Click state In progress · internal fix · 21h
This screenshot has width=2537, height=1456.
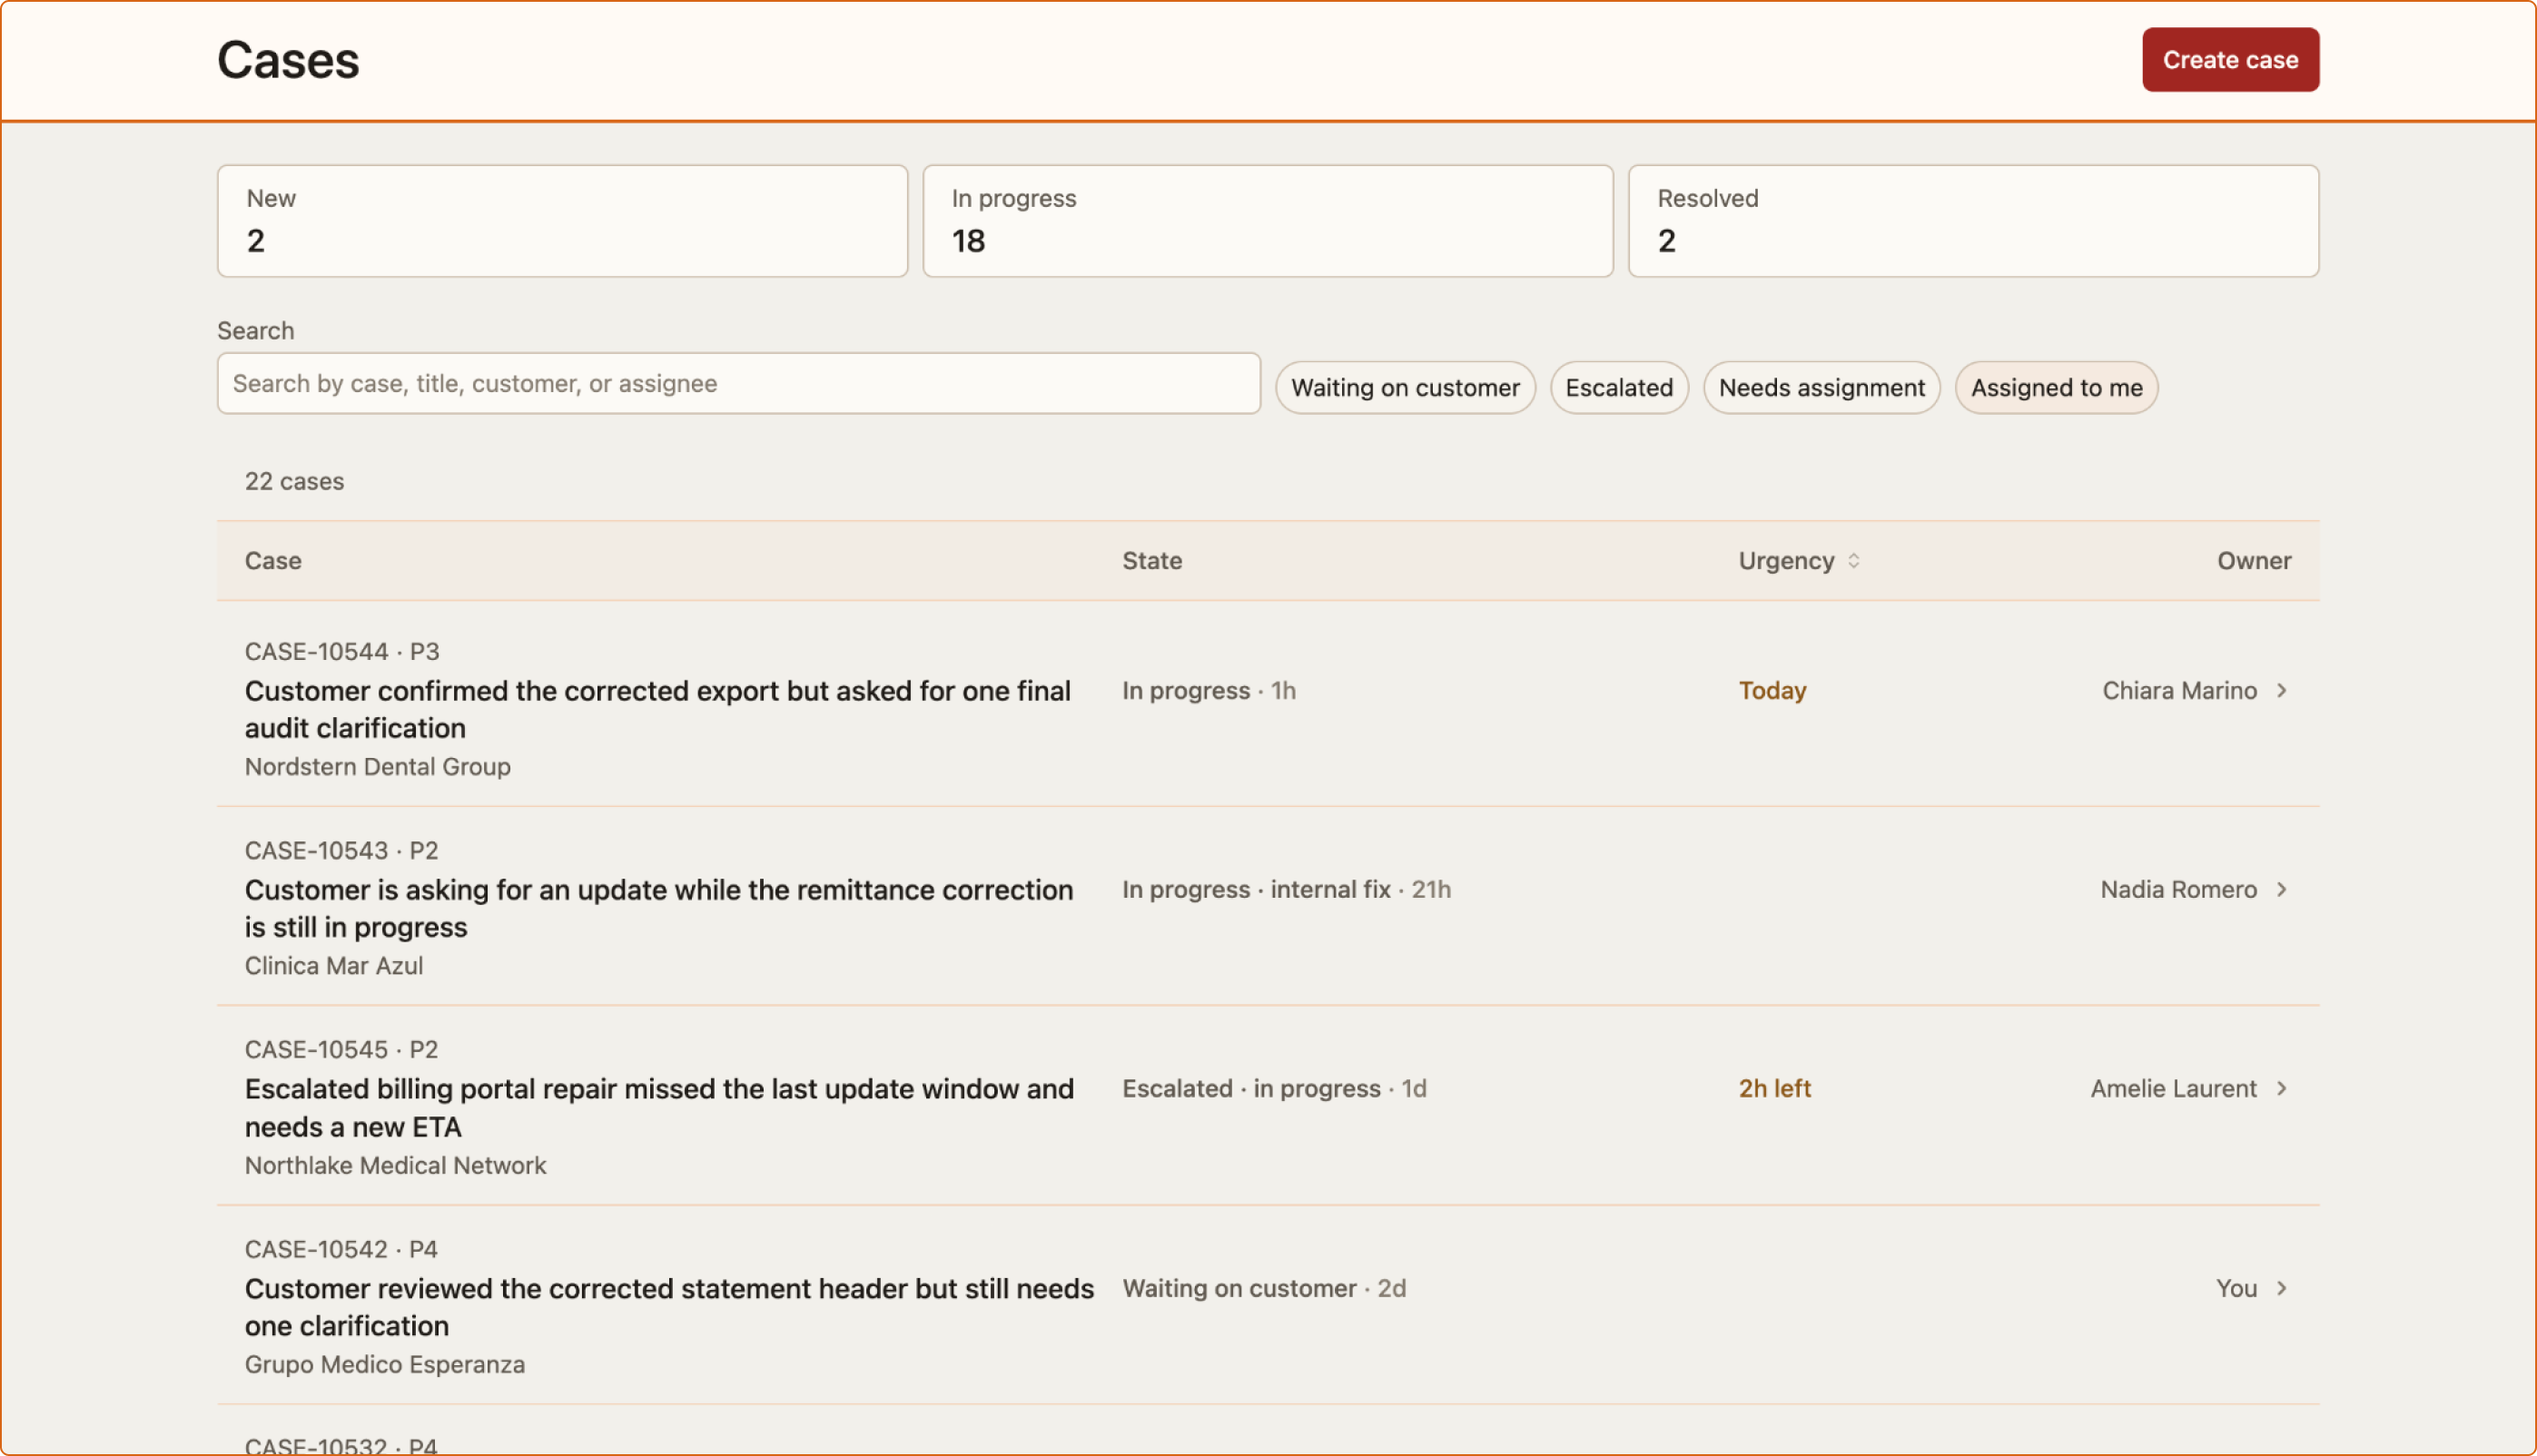(1285, 890)
